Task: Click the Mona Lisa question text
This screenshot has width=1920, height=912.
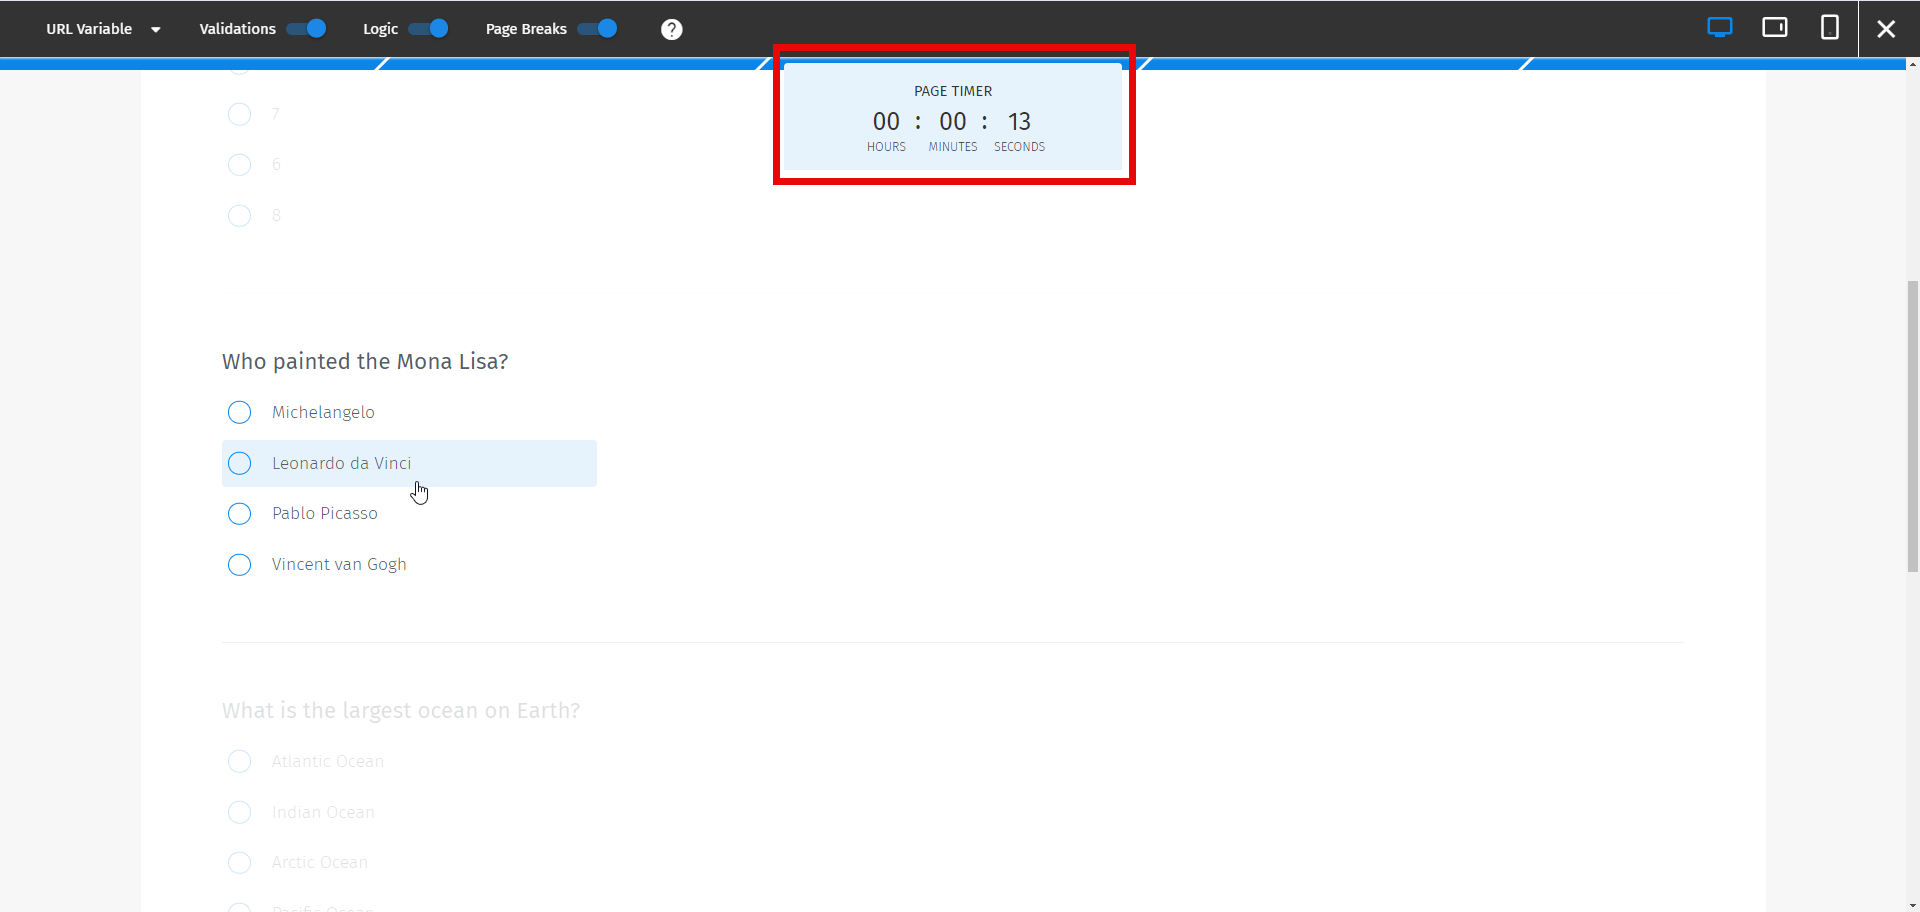Action: [365, 362]
